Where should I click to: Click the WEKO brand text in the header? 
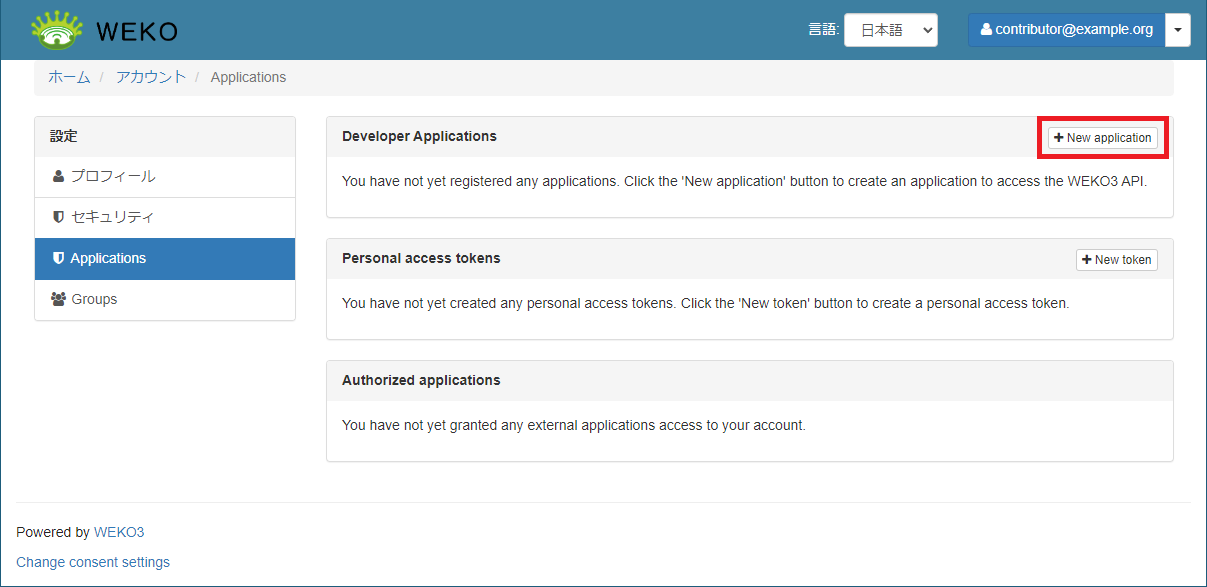pos(137,31)
